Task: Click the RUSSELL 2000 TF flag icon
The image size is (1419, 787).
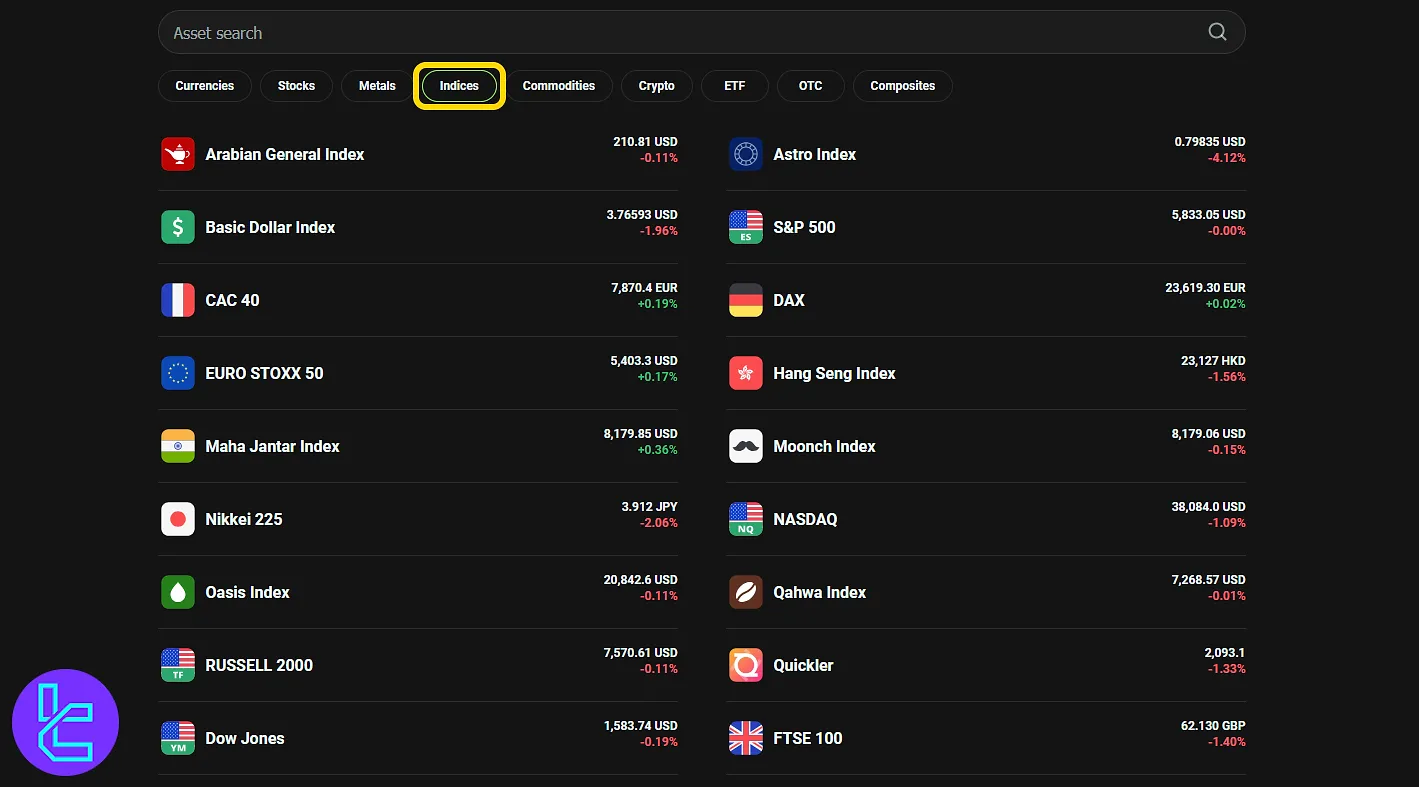Action: 178,665
